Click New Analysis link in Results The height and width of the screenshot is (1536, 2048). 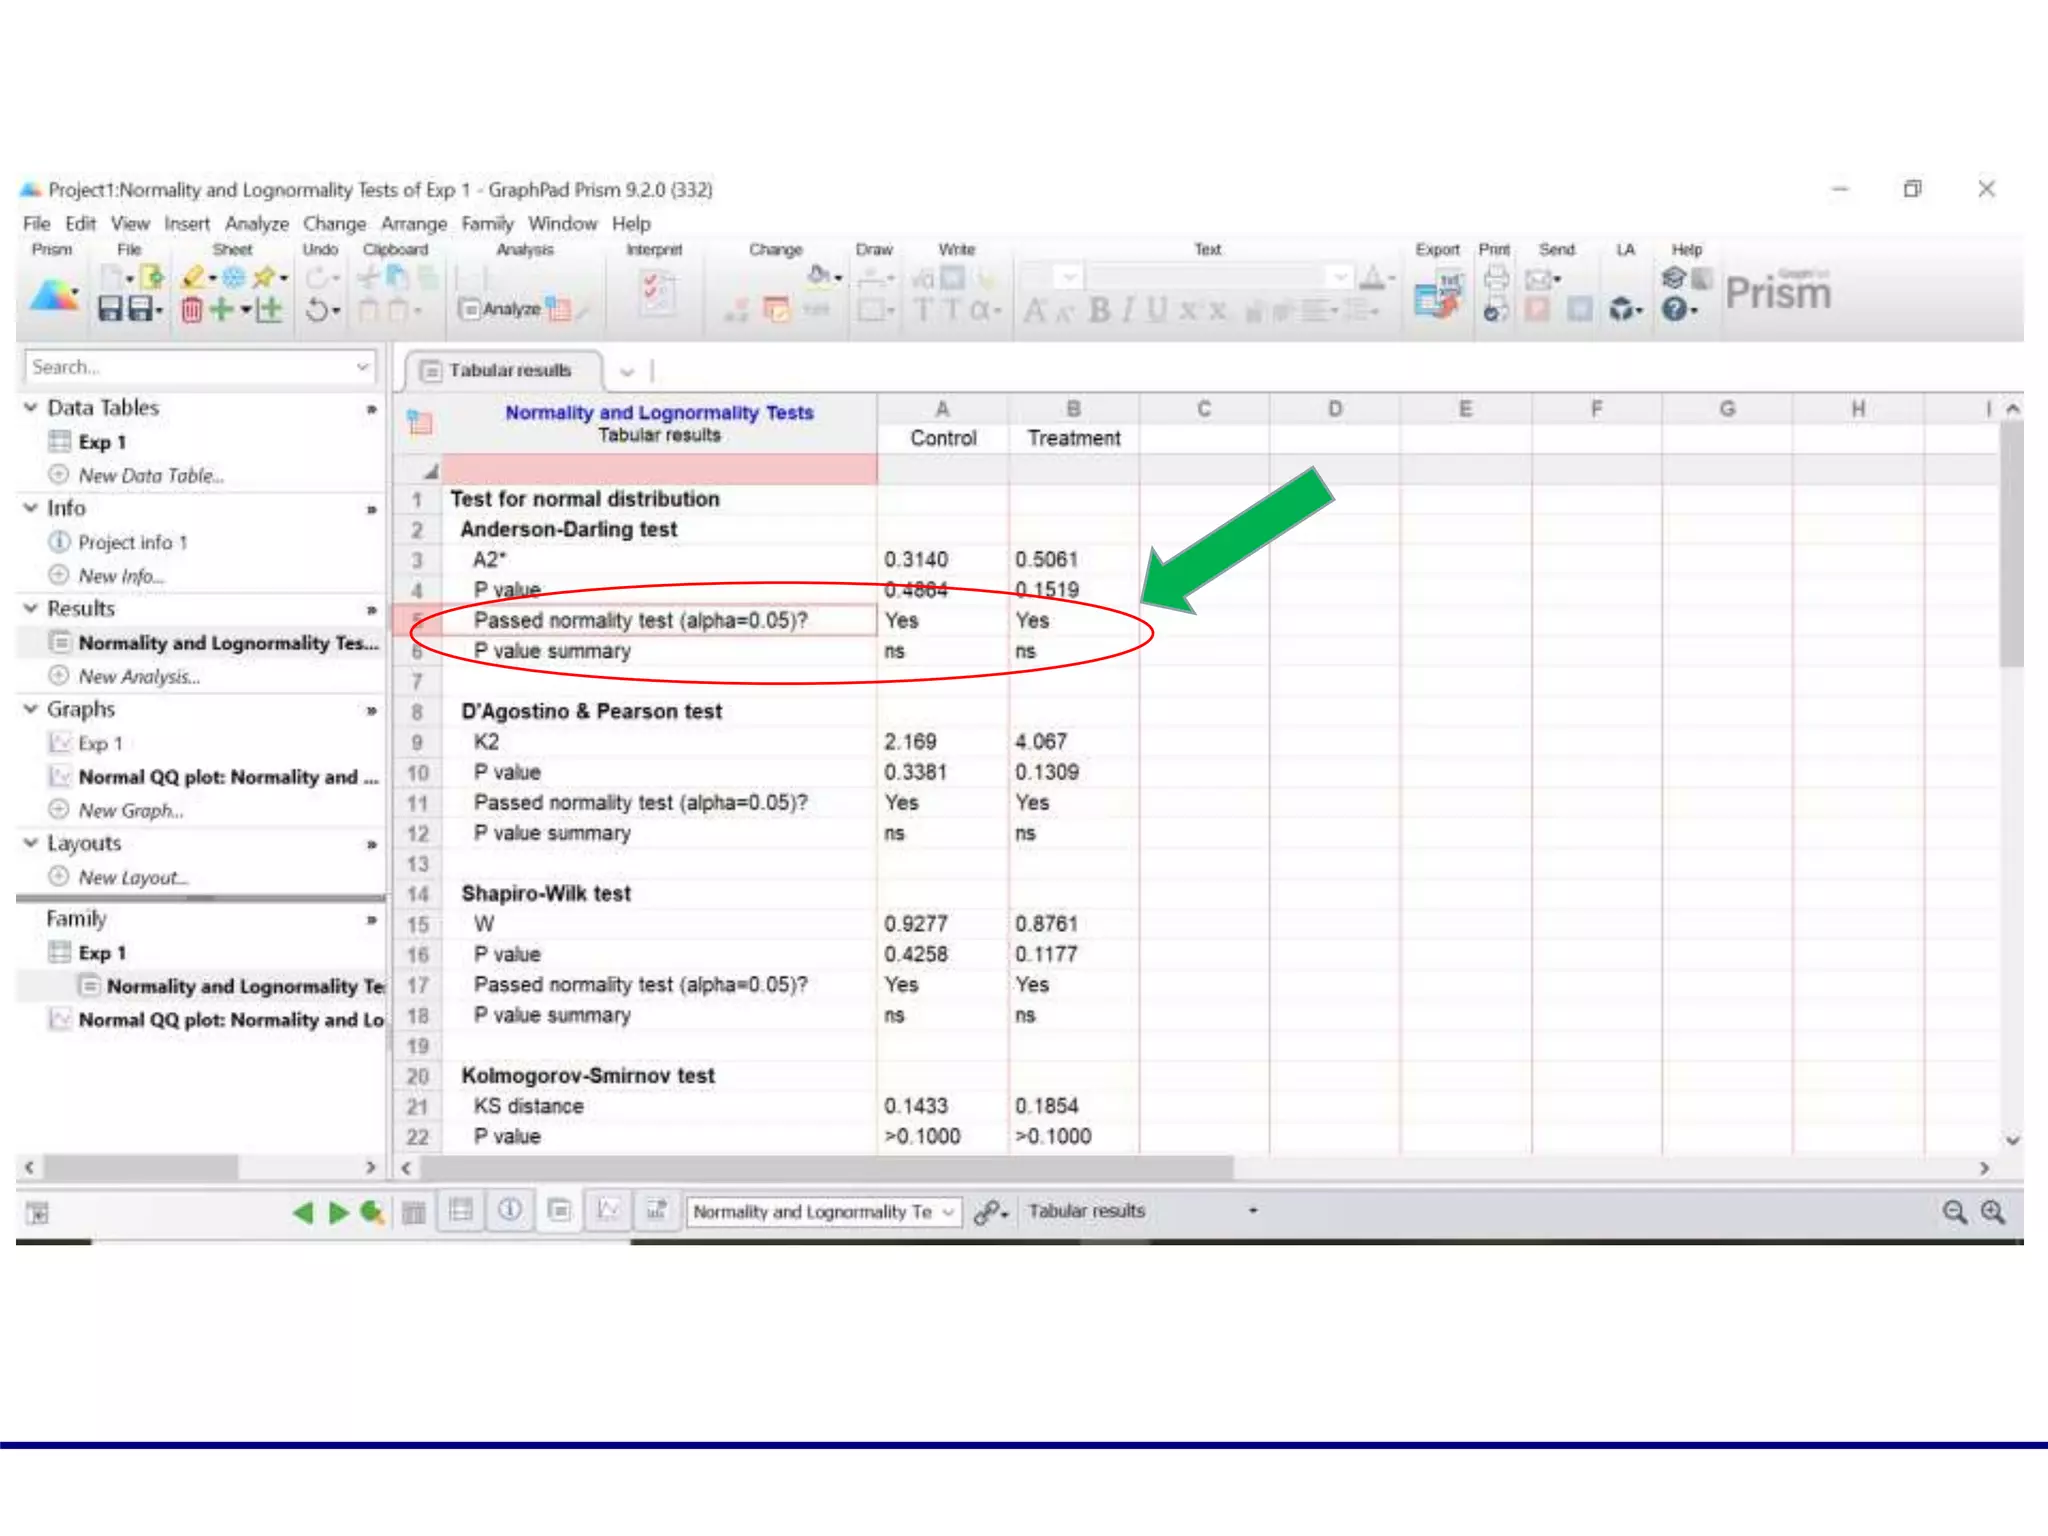coord(139,677)
